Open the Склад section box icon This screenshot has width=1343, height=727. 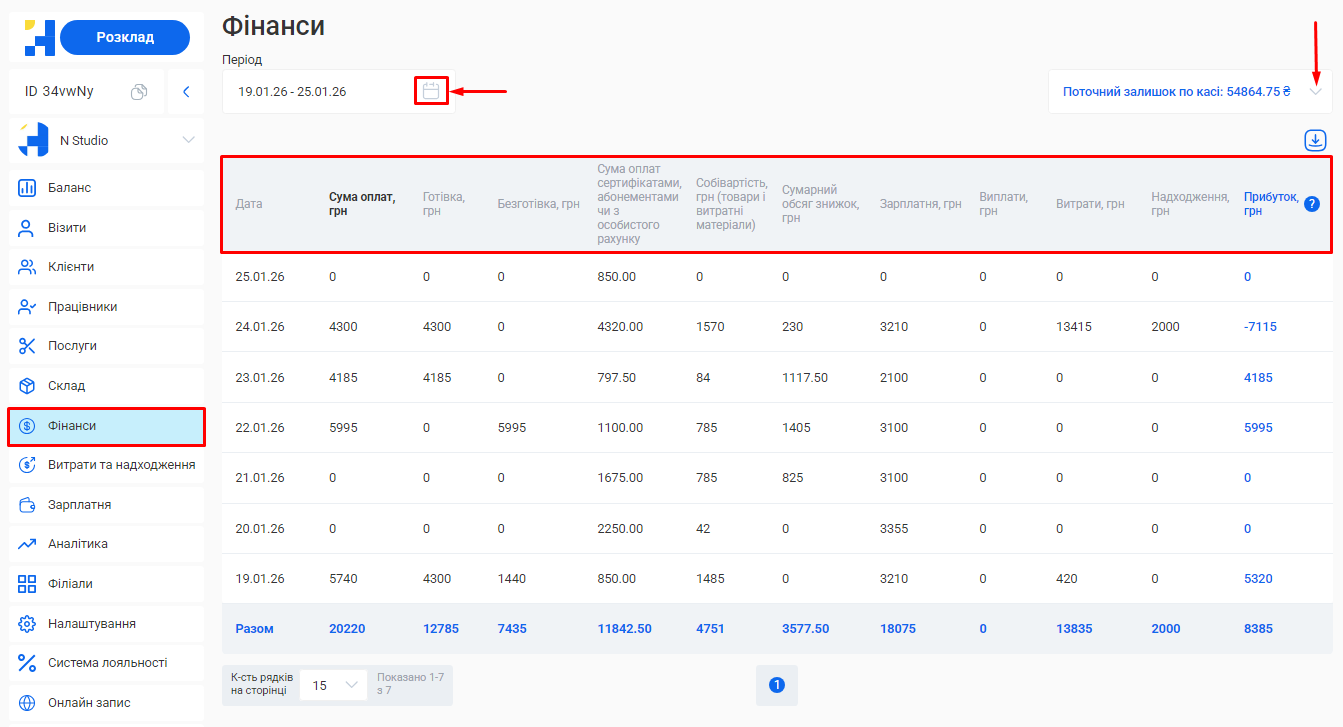(x=27, y=386)
